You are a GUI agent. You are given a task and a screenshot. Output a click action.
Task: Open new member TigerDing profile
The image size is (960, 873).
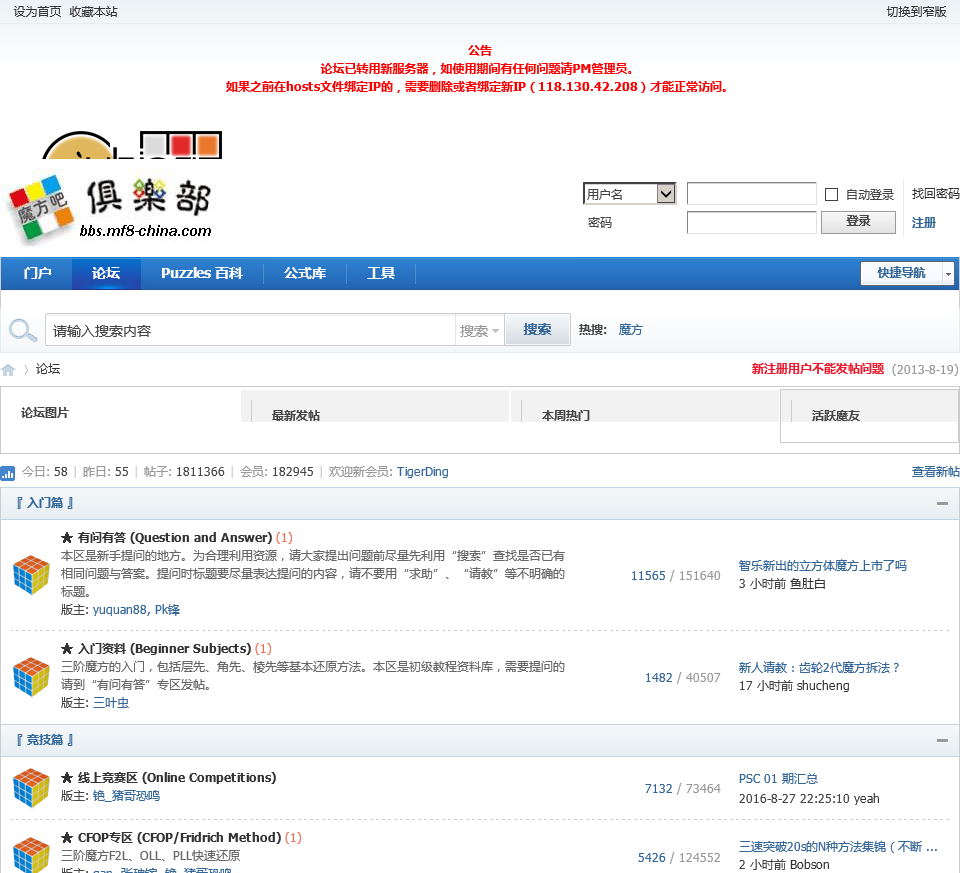coord(422,472)
